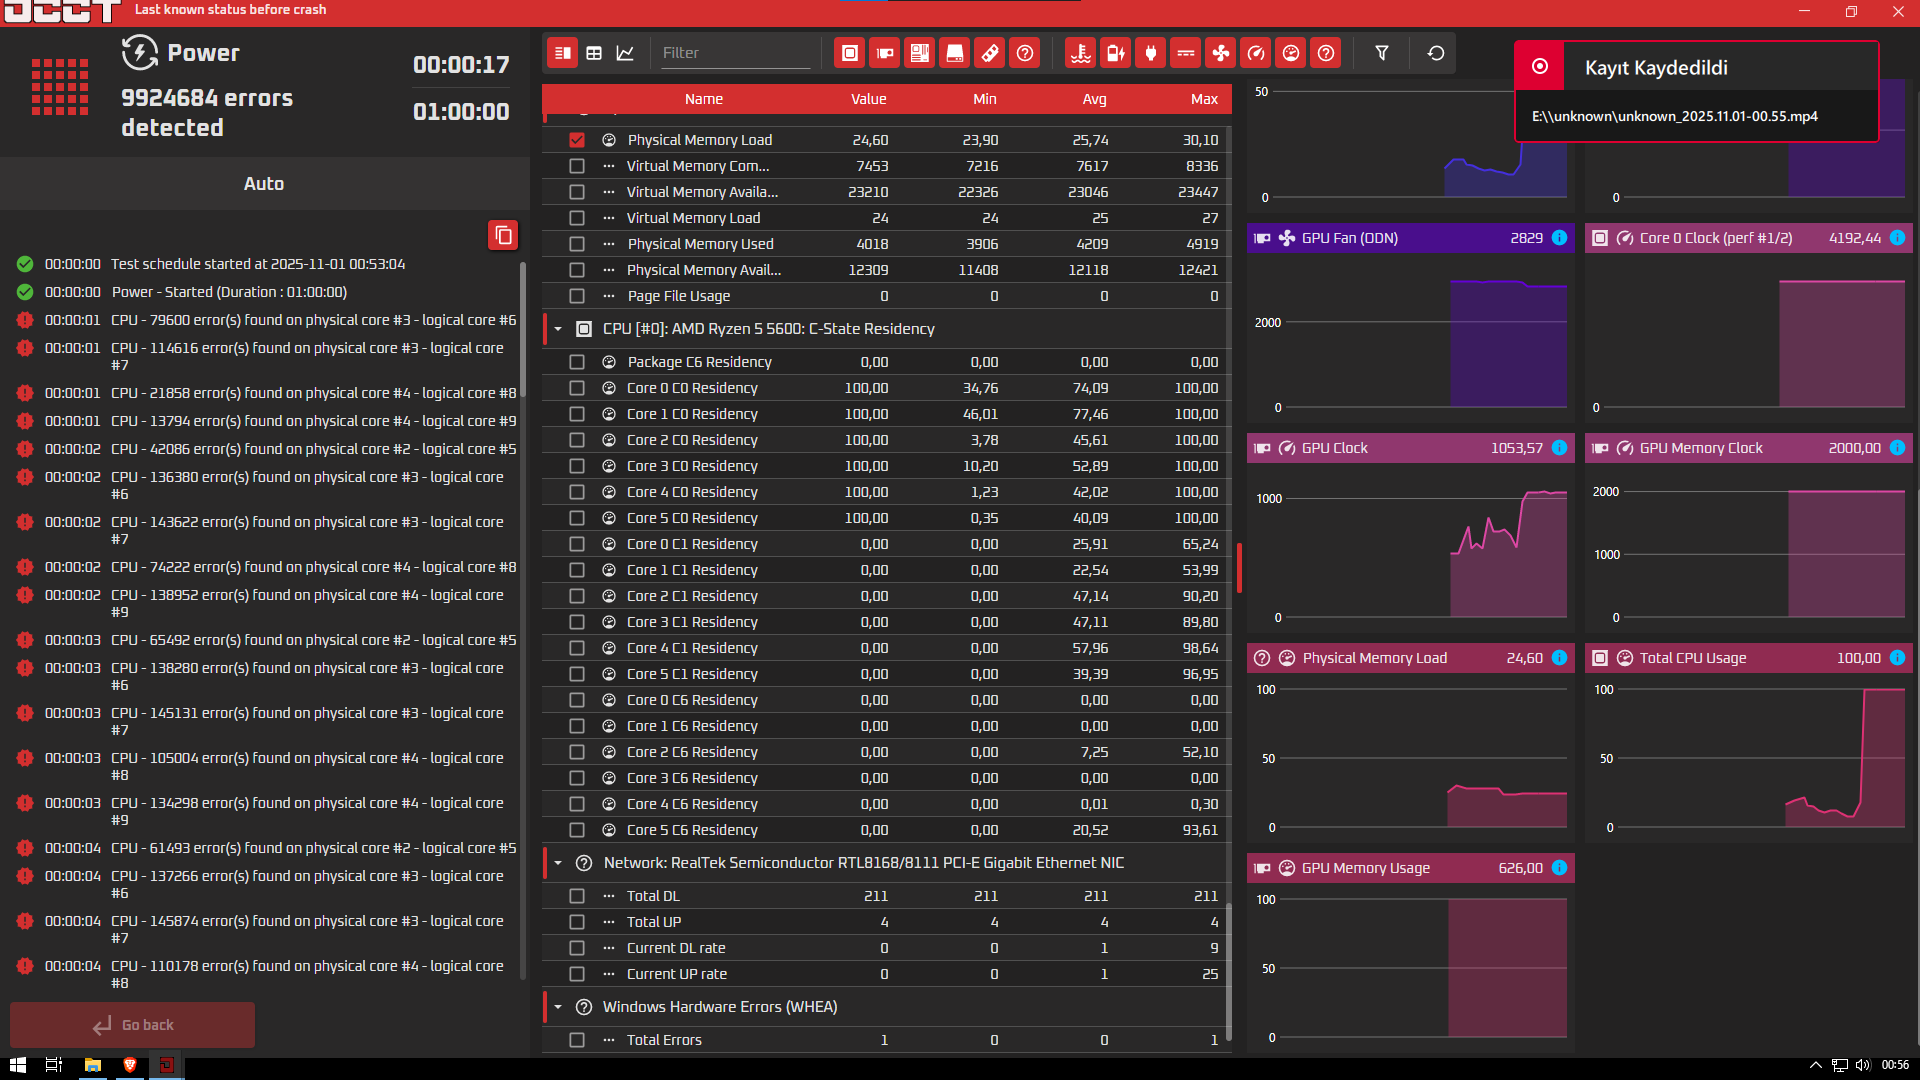Sort sensors by the Avg column
Screen dimensions: 1920x1080
pyautogui.click(x=1095, y=99)
